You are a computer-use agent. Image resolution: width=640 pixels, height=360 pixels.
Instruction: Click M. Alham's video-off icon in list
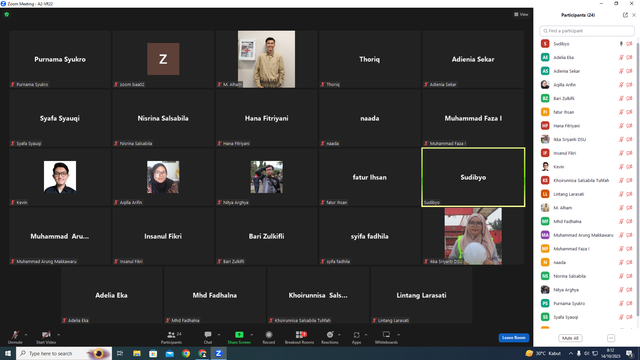(x=629, y=208)
